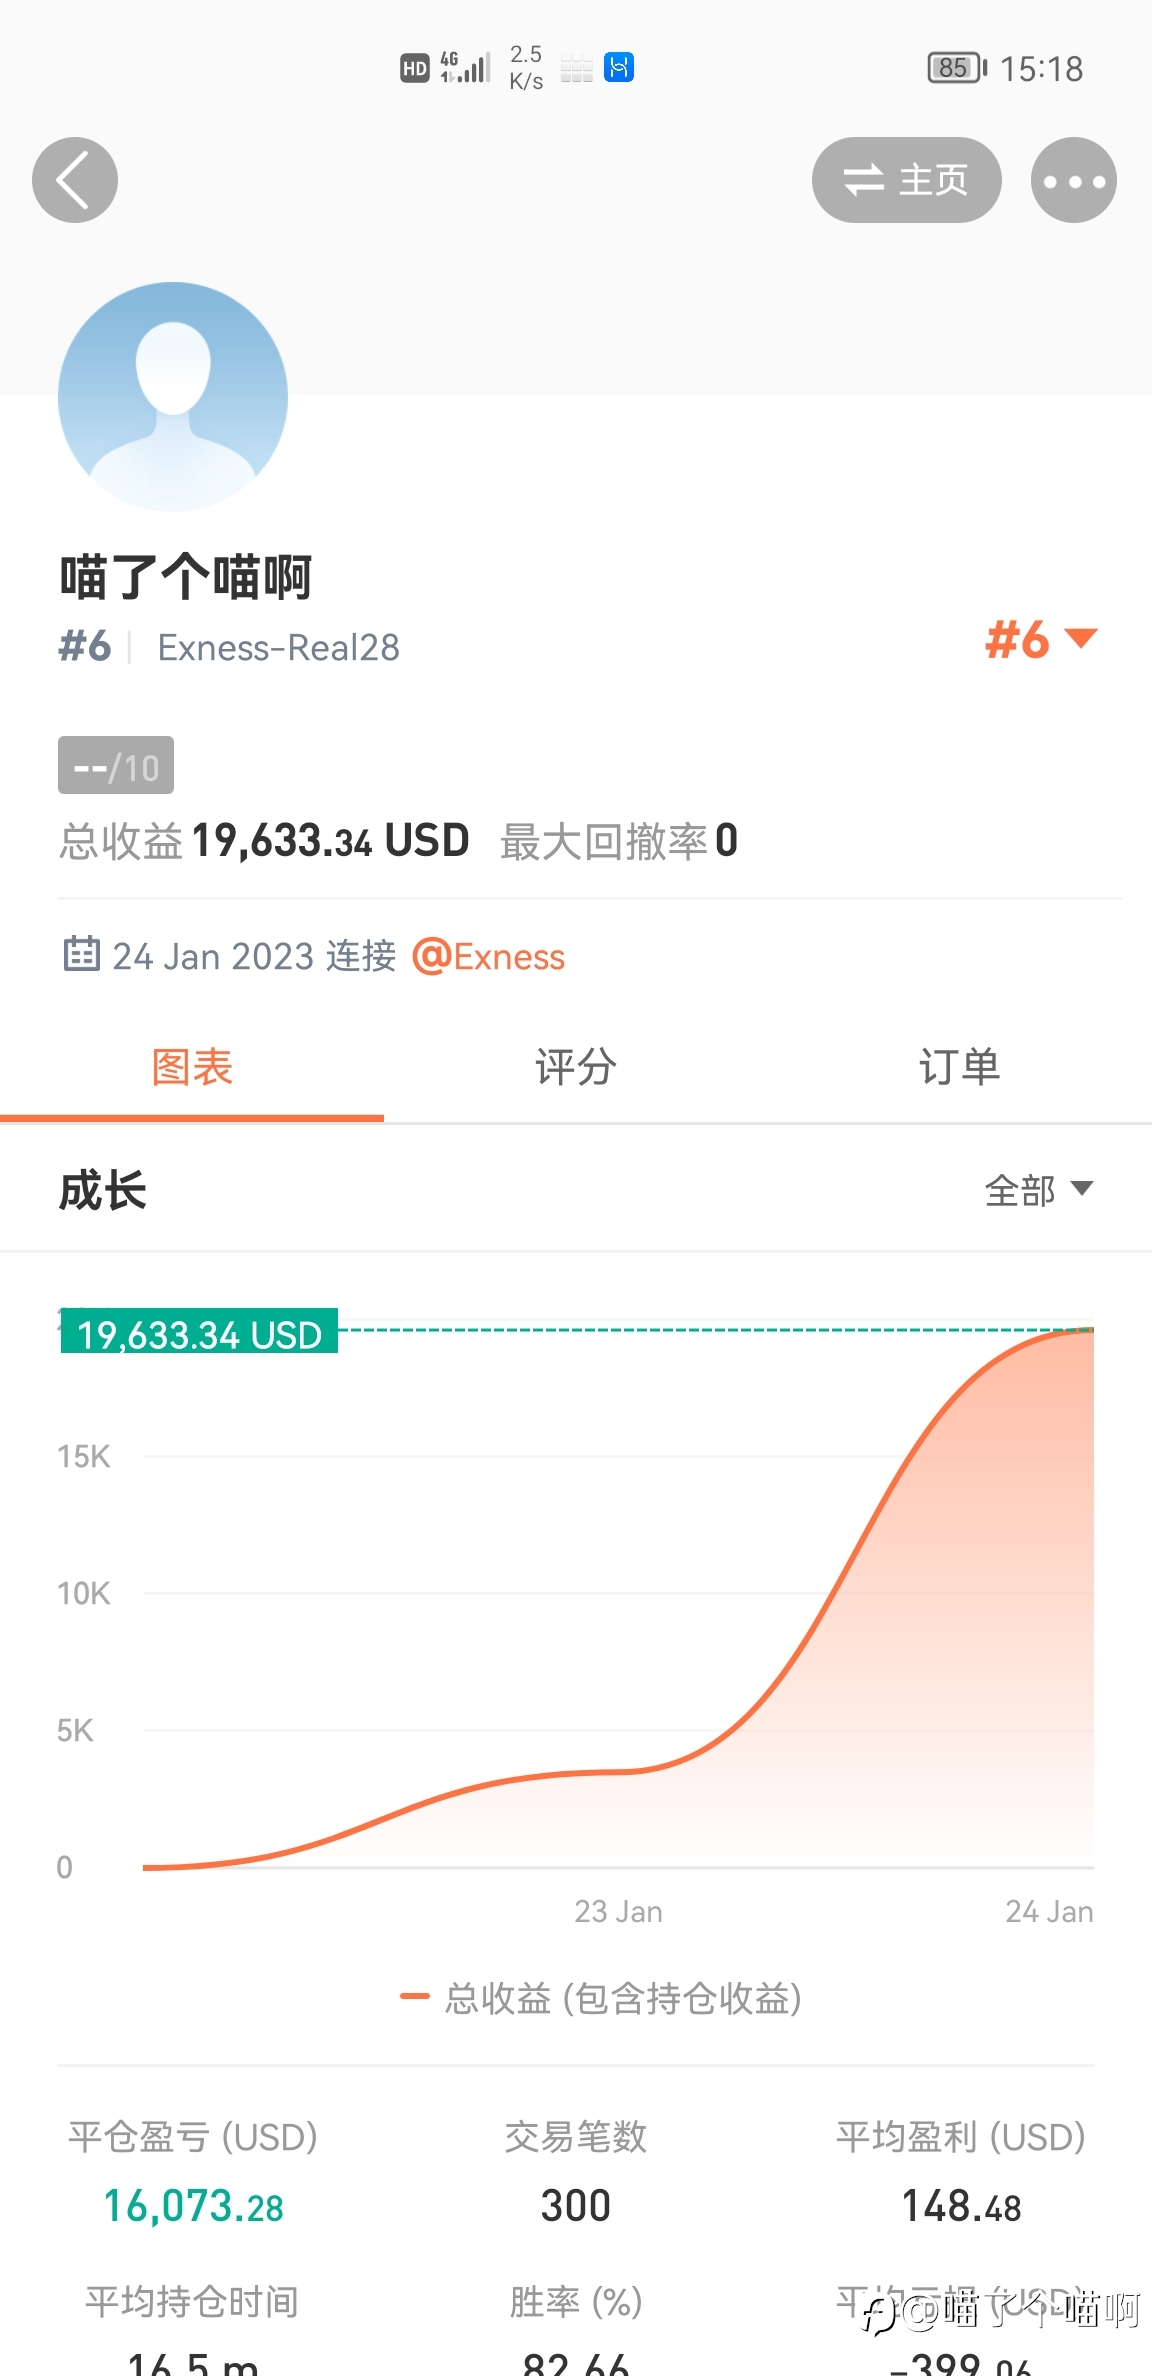Tap the 平仓盈亏 value 16,073.28
The image size is (1152, 2376).
(x=193, y=2206)
